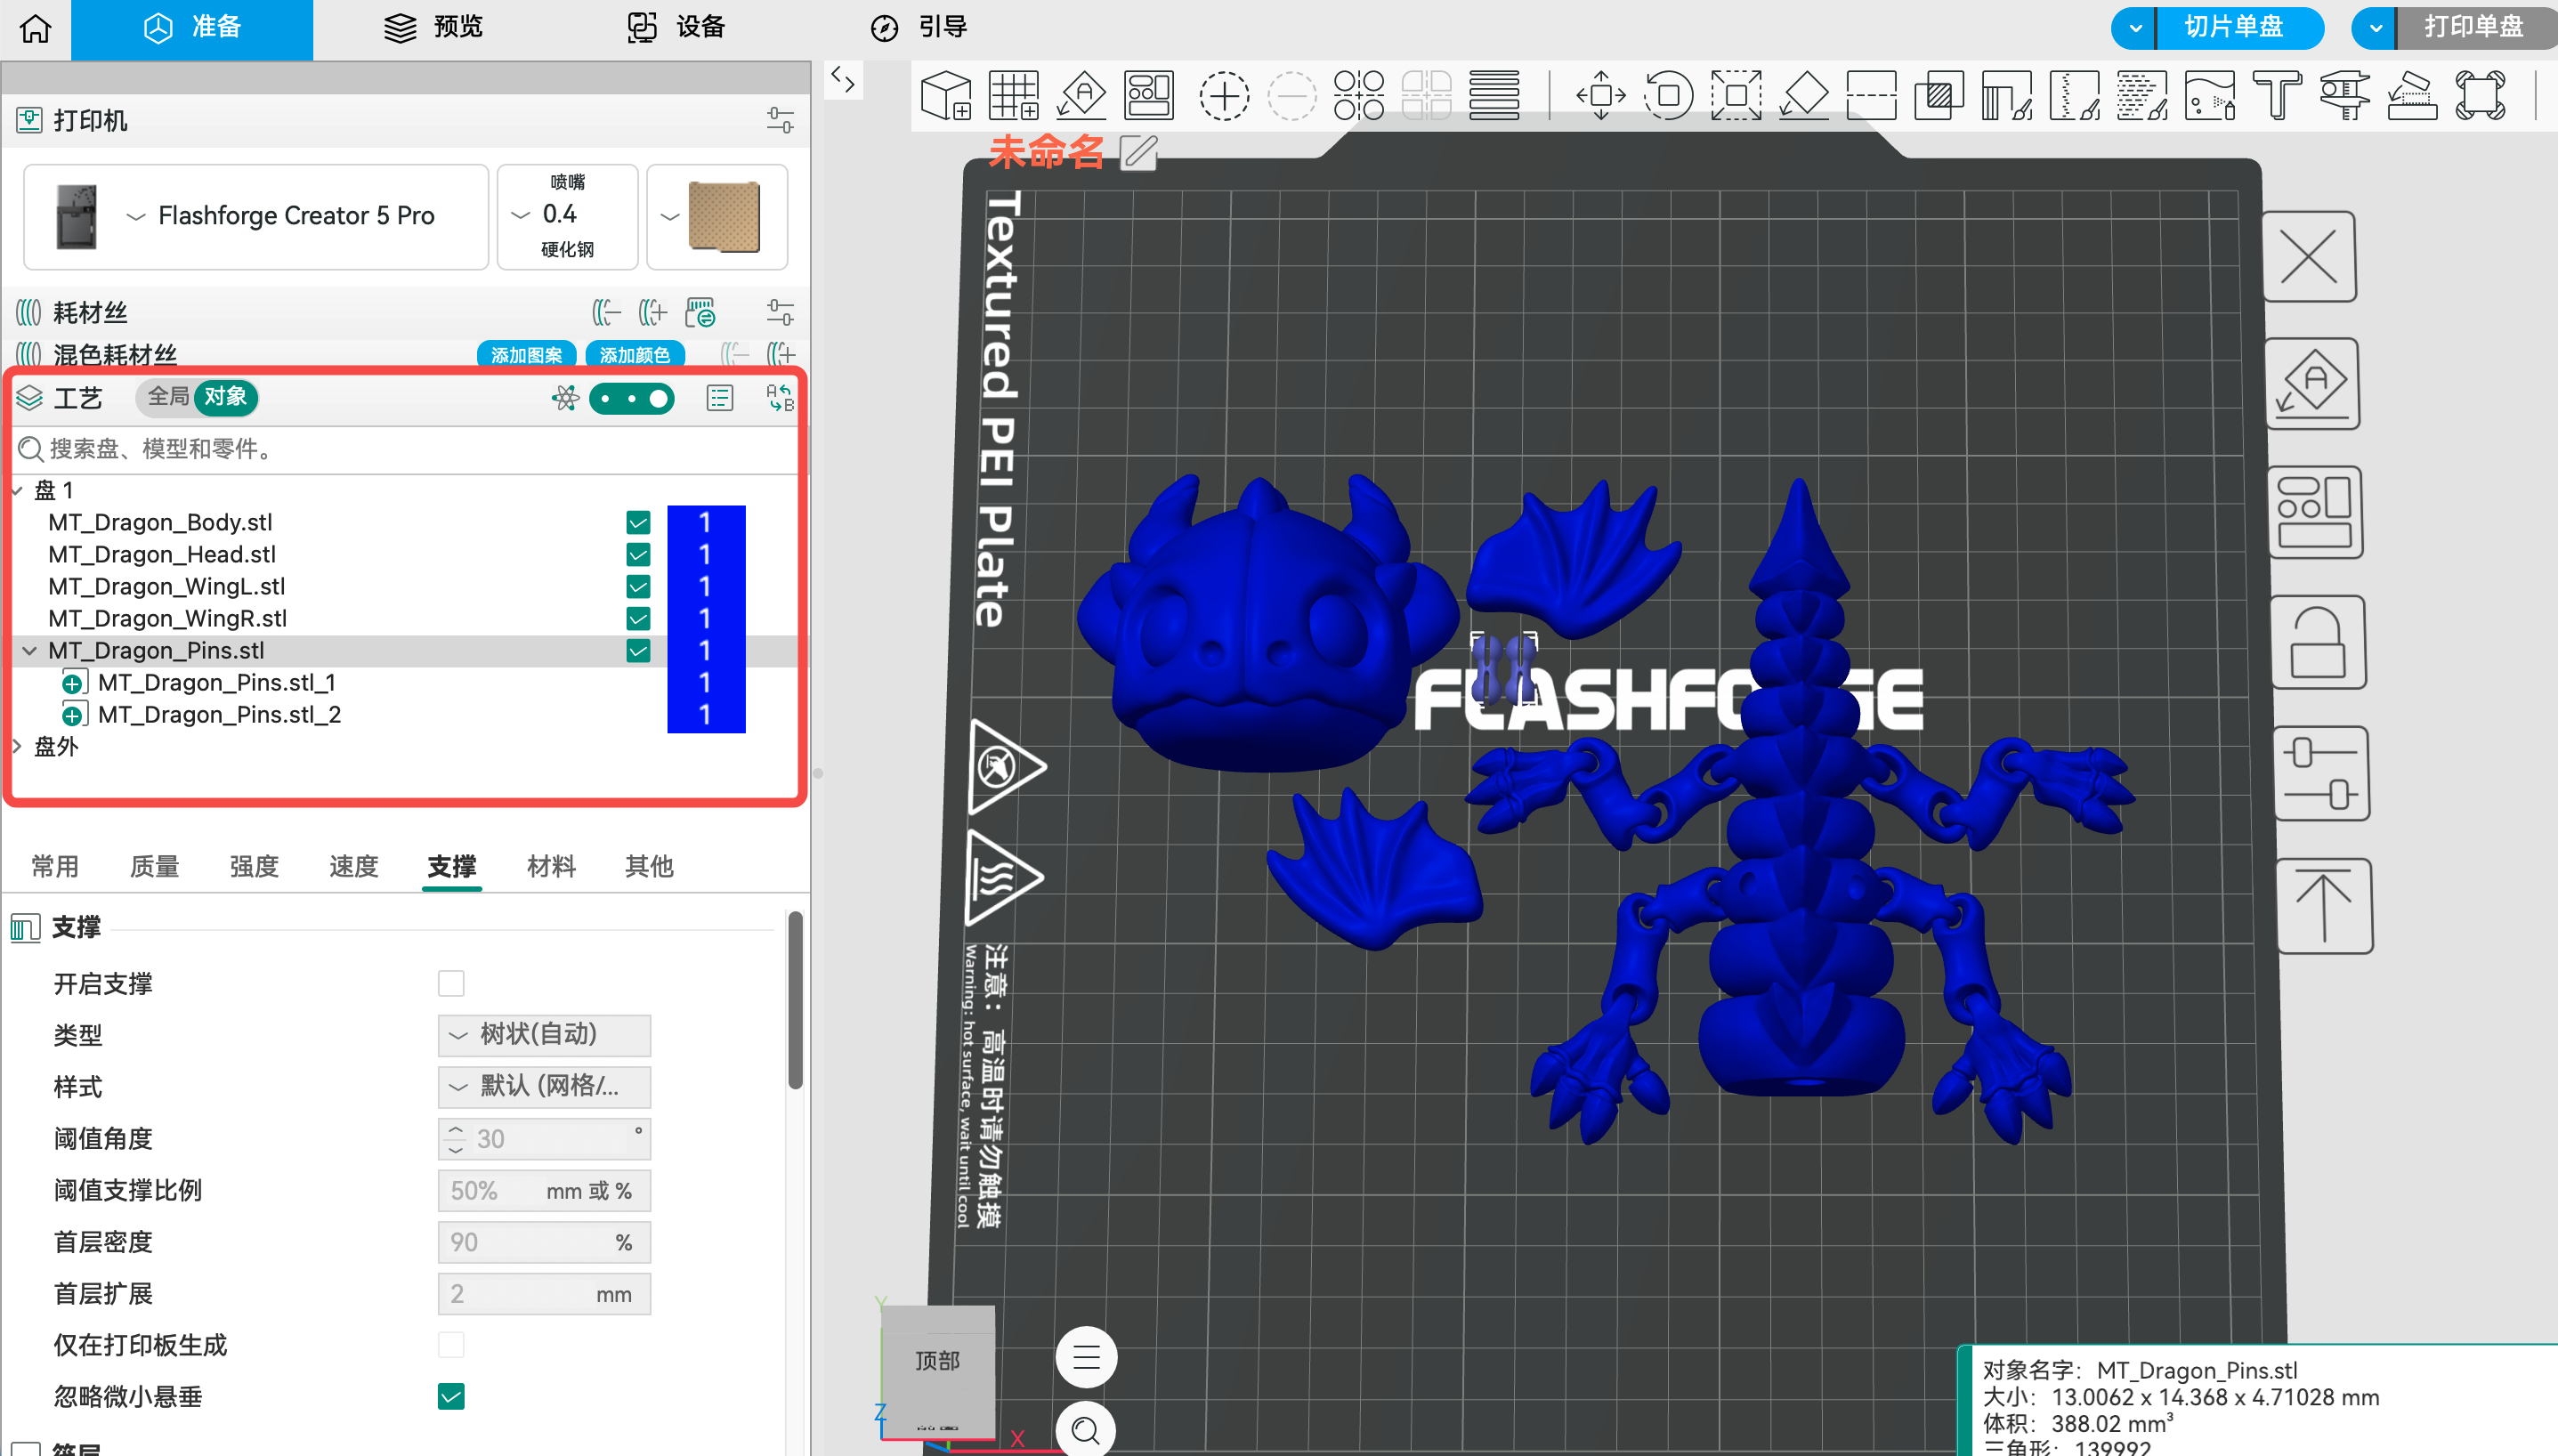The image size is (2558, 1456).
Task: Click the 打印单盘 button
Action: click(x=2477, y=28)
